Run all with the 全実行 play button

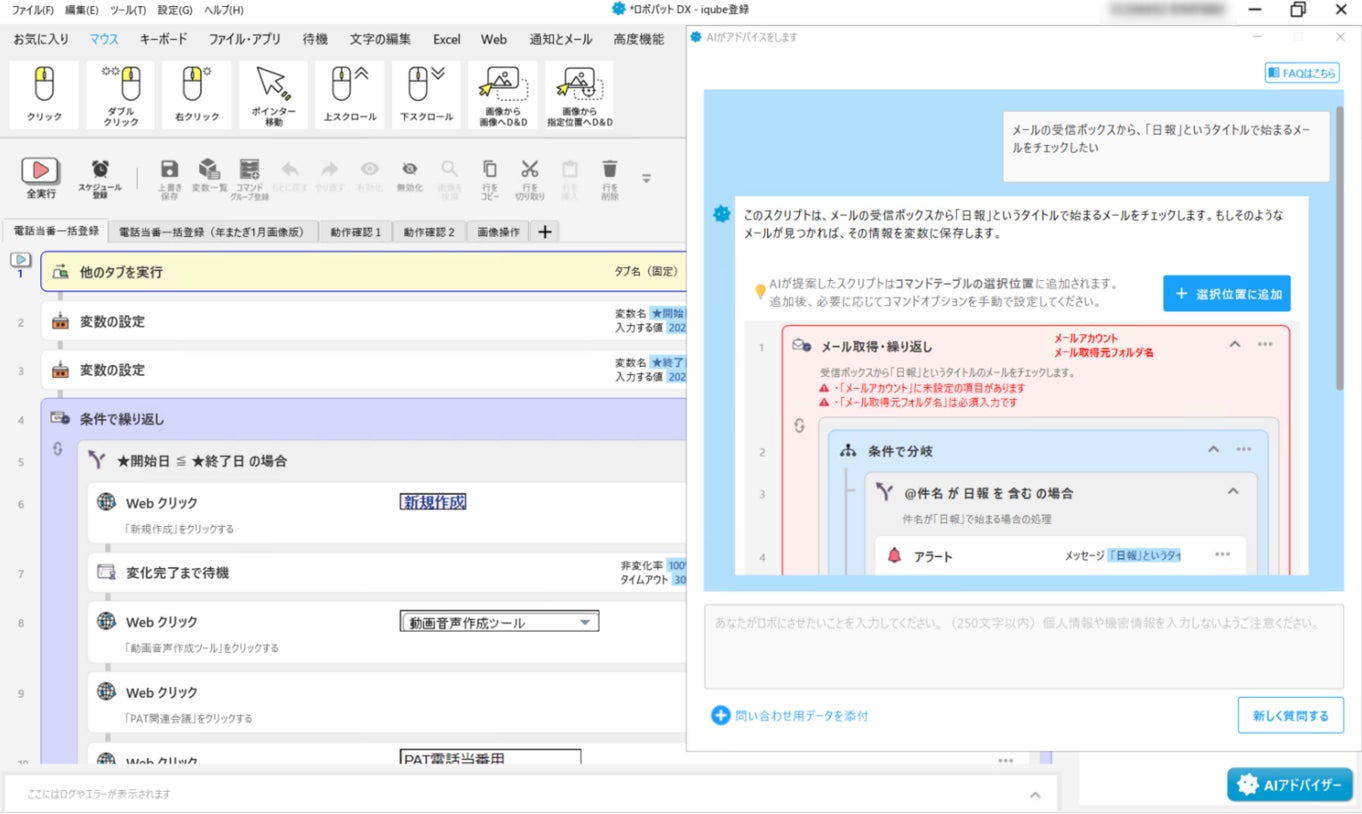tap(41, 178)
